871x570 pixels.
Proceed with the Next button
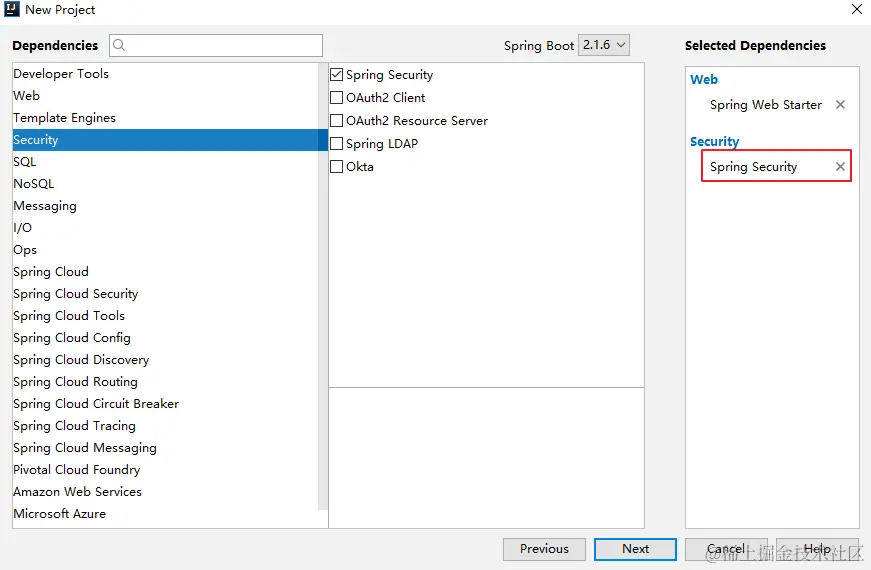tap(635, 549)
